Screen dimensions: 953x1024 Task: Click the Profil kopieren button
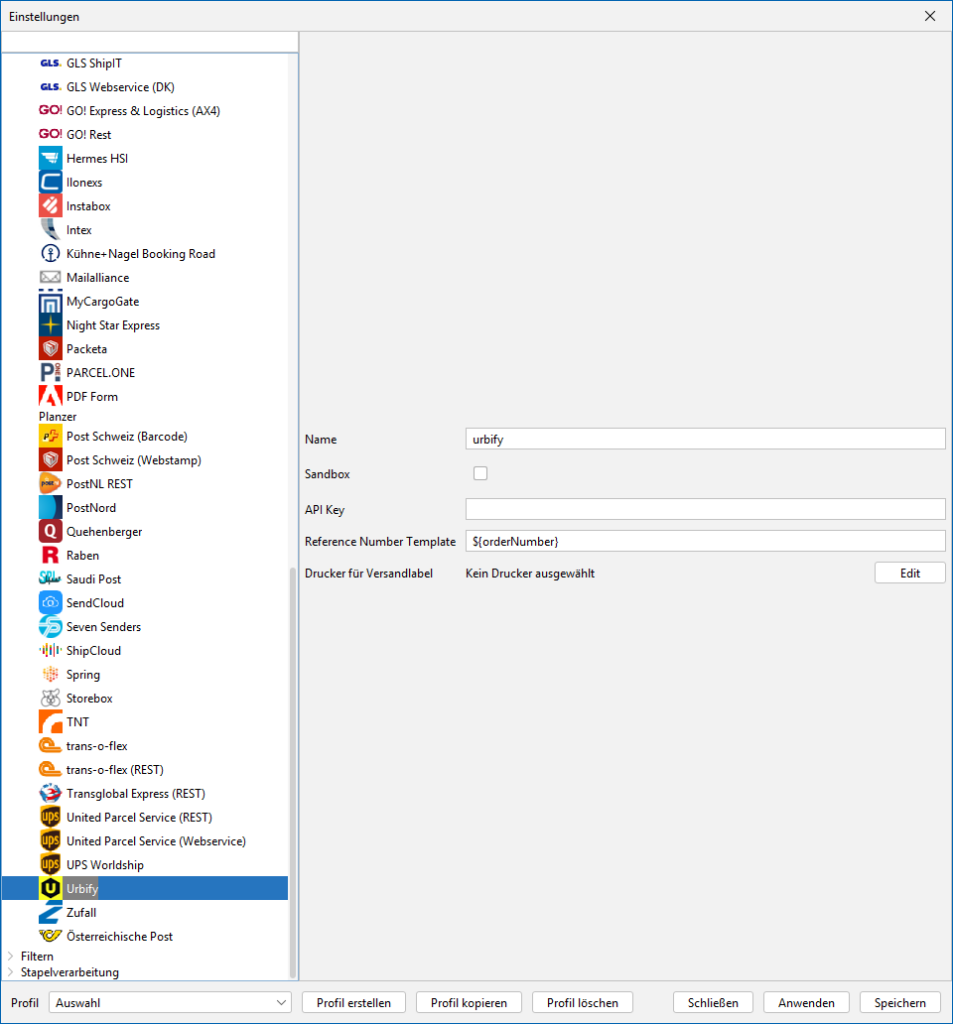click(x=469, y=1002)
